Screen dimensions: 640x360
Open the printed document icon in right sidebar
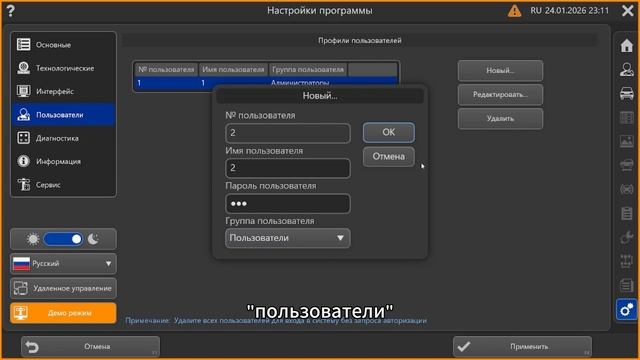pos(627,285)
